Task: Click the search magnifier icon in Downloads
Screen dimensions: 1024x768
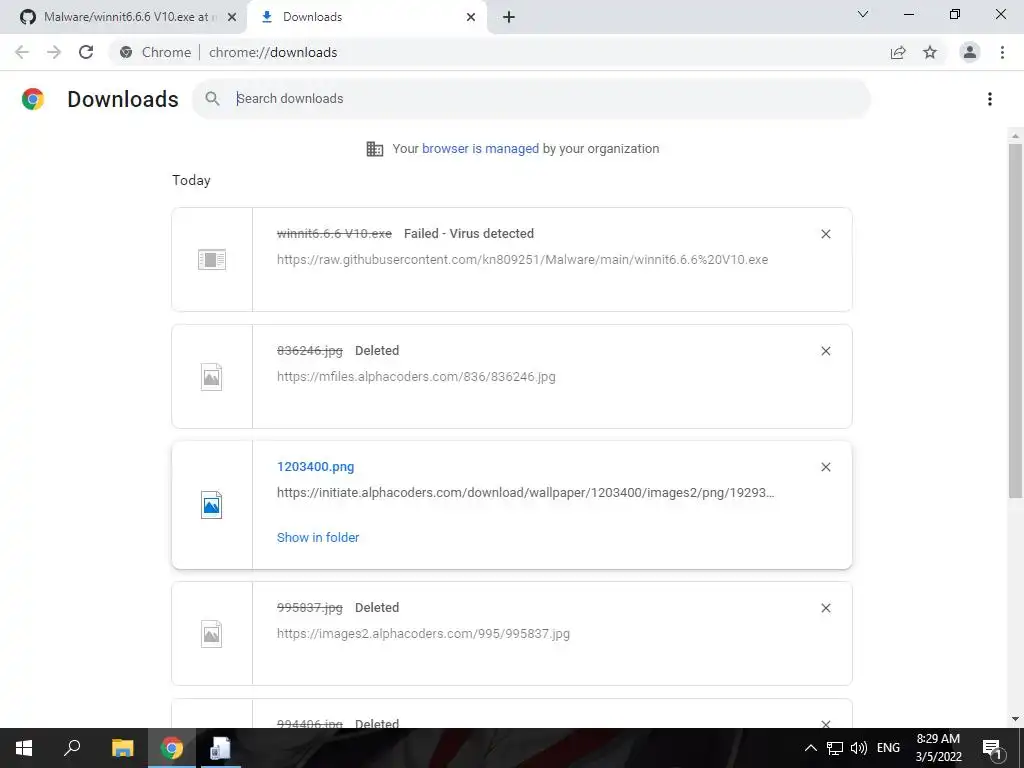Action: 212,99
